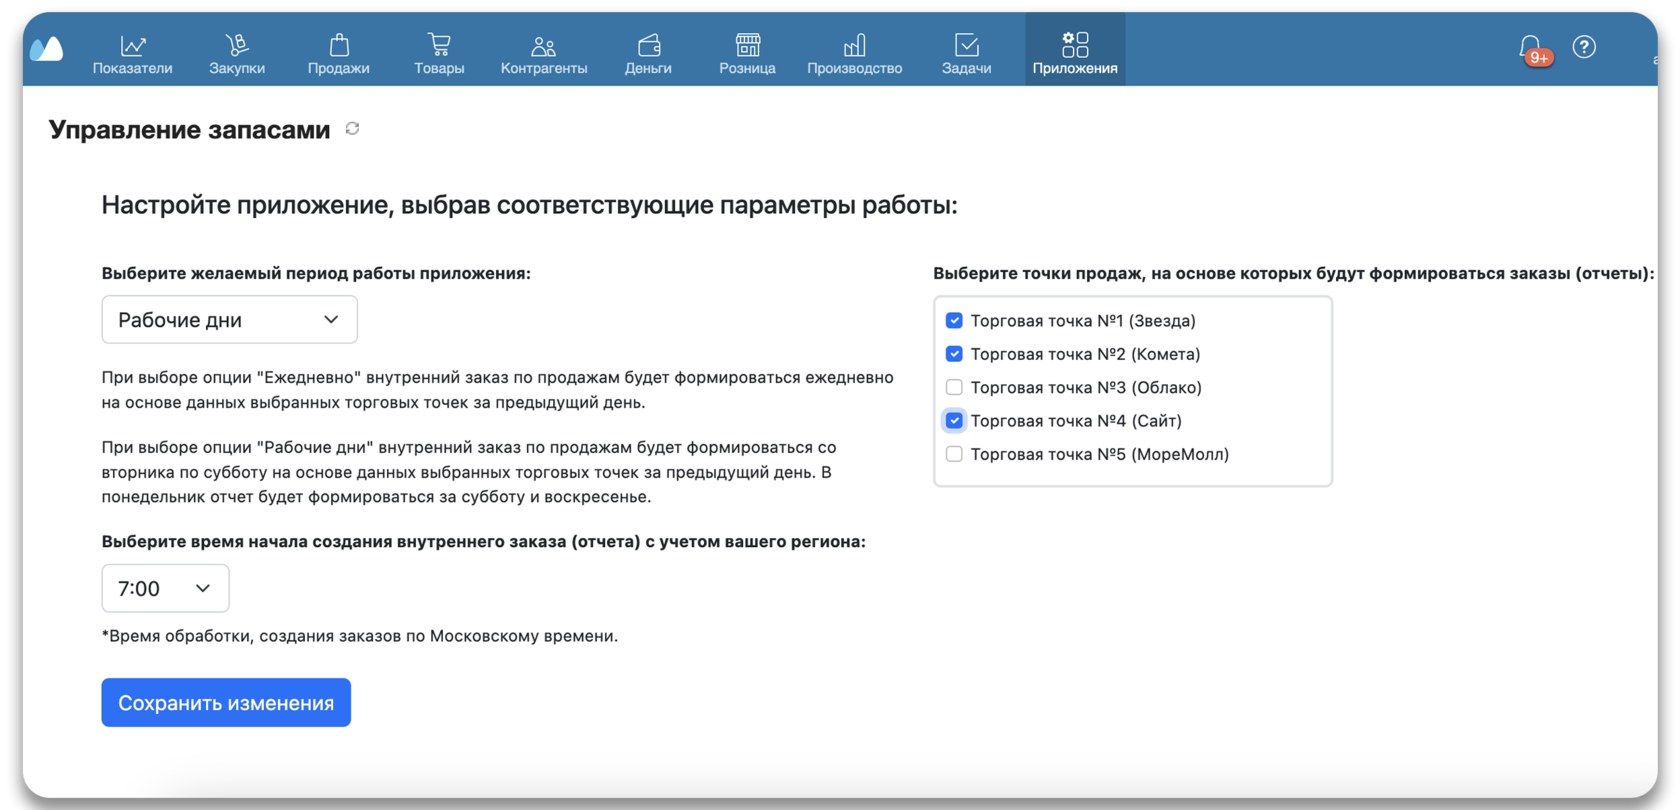Viewport: 1680px width, 810px height.
Task: Check Торговая точка №3 (Облако)
Action: point(954,387)
